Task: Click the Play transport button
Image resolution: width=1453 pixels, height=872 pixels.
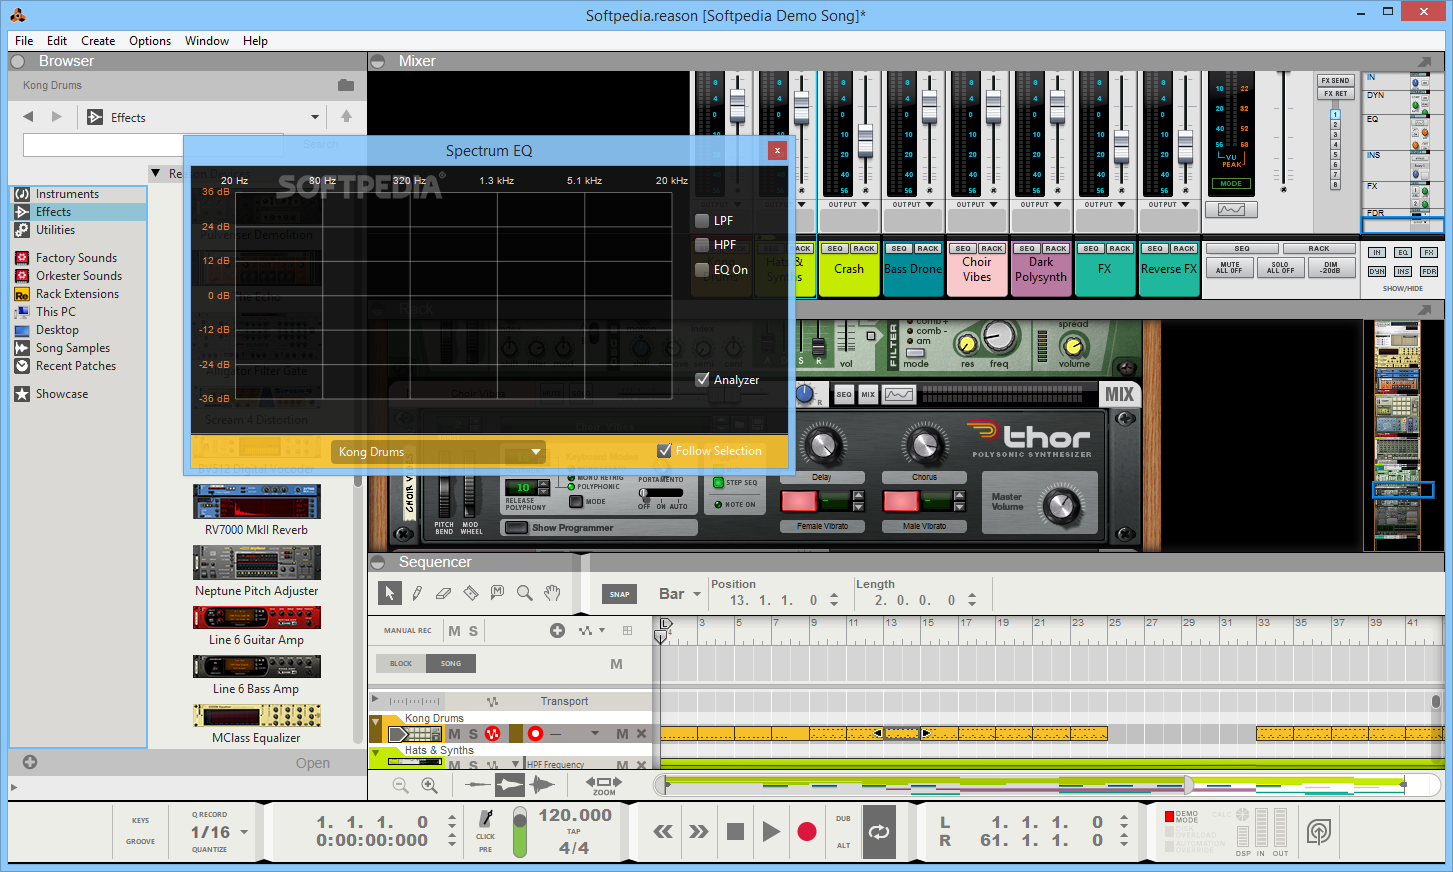Action: click(x=771, y=832)
